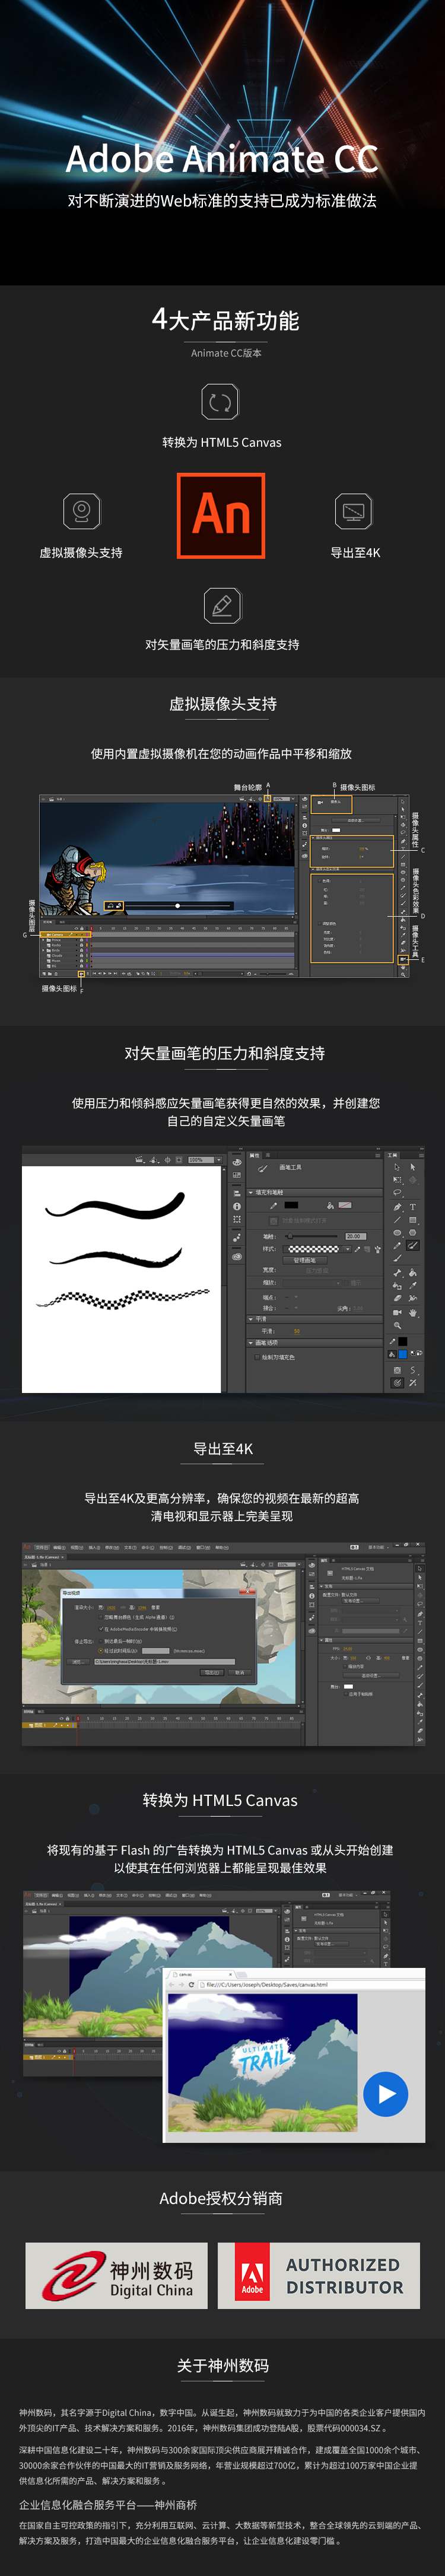Select the Text tool in brush screenshot toolbar
This screenshot has width=445, height=2576.
click(412, 1207)
